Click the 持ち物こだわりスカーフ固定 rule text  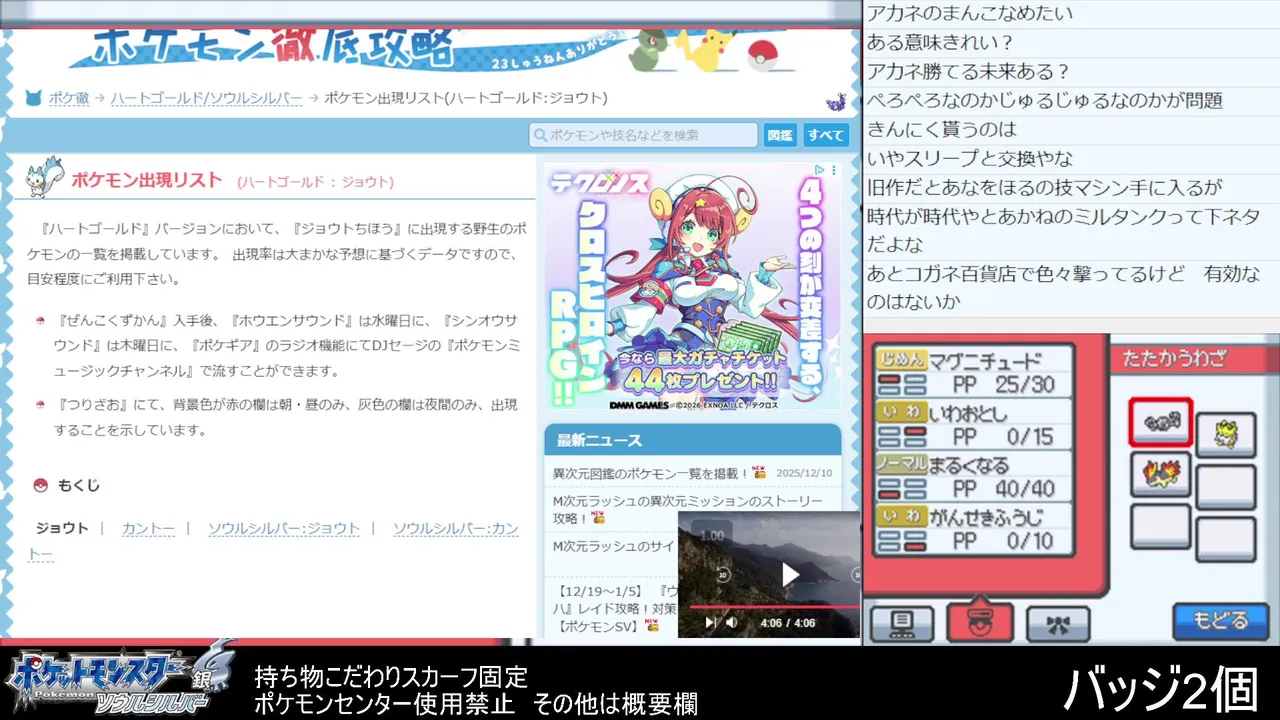tap(391, 677)
